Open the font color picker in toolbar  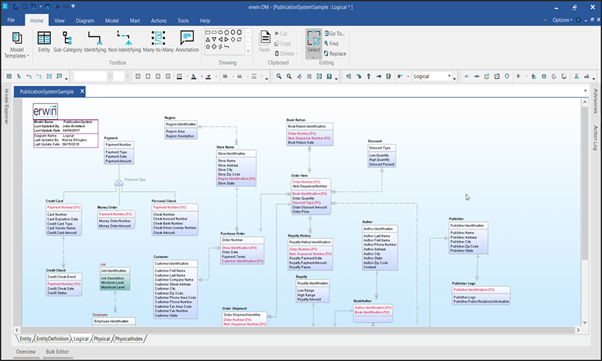(x=194, y=76)
